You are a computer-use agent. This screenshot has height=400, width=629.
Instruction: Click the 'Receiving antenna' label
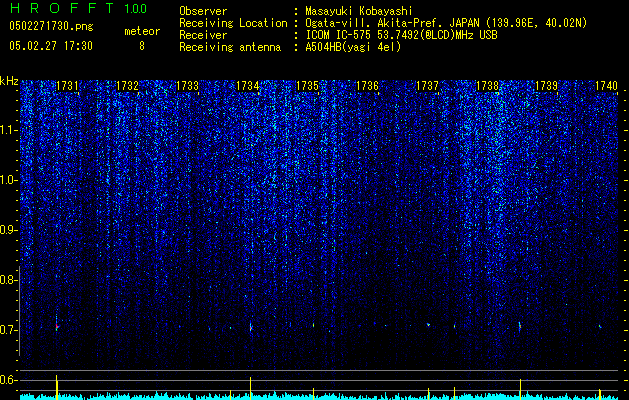point(230,47)
